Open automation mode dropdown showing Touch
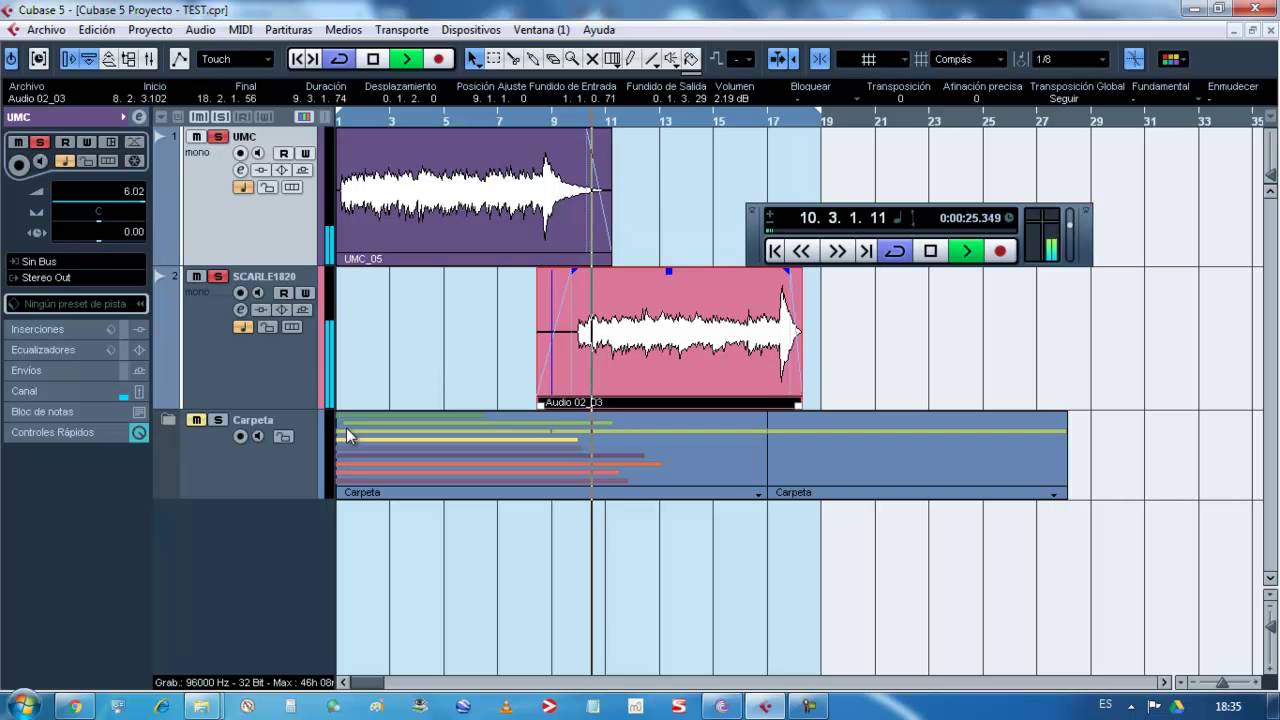This screenshot has height=720, width=1280. coord(236,59)
